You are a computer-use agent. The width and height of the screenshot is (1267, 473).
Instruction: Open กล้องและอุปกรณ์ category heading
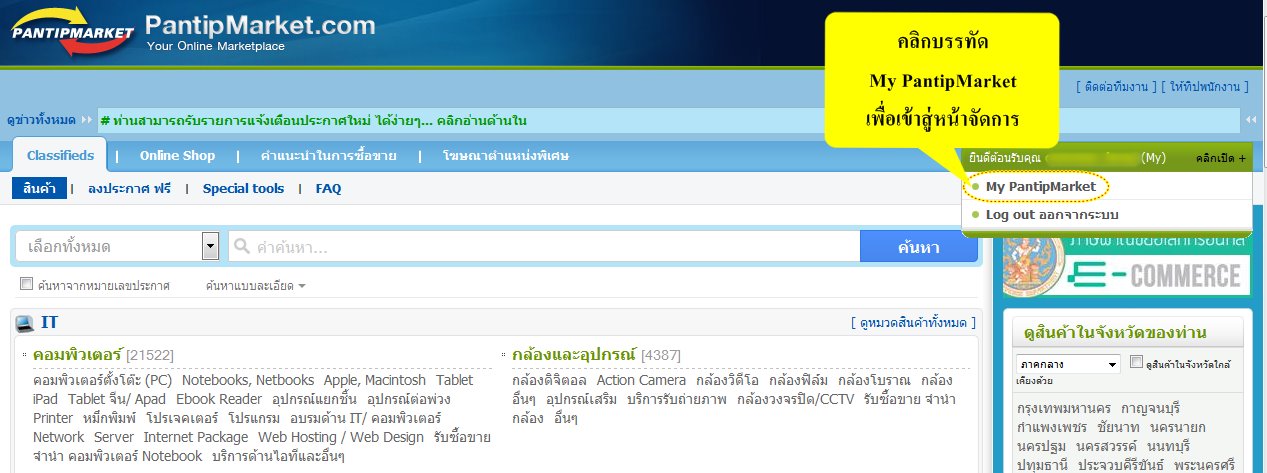[574, 355]
